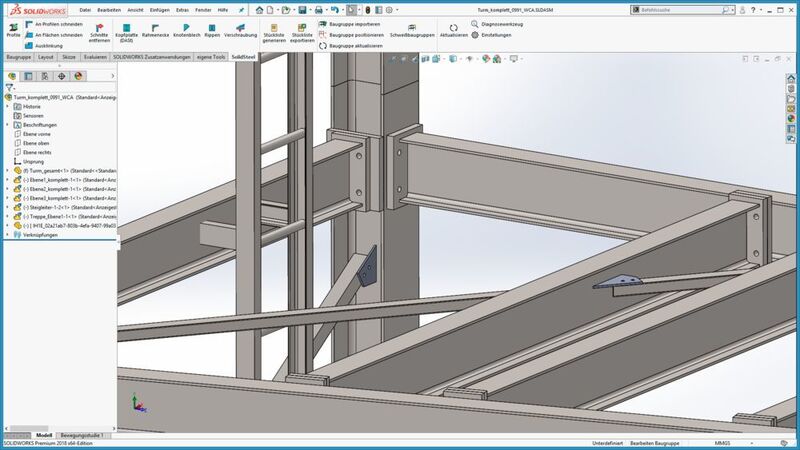800x450 pixels.
Task: Open Schweißbaugruppen tool
Action: pyautogui.click(x=412, y=31)
